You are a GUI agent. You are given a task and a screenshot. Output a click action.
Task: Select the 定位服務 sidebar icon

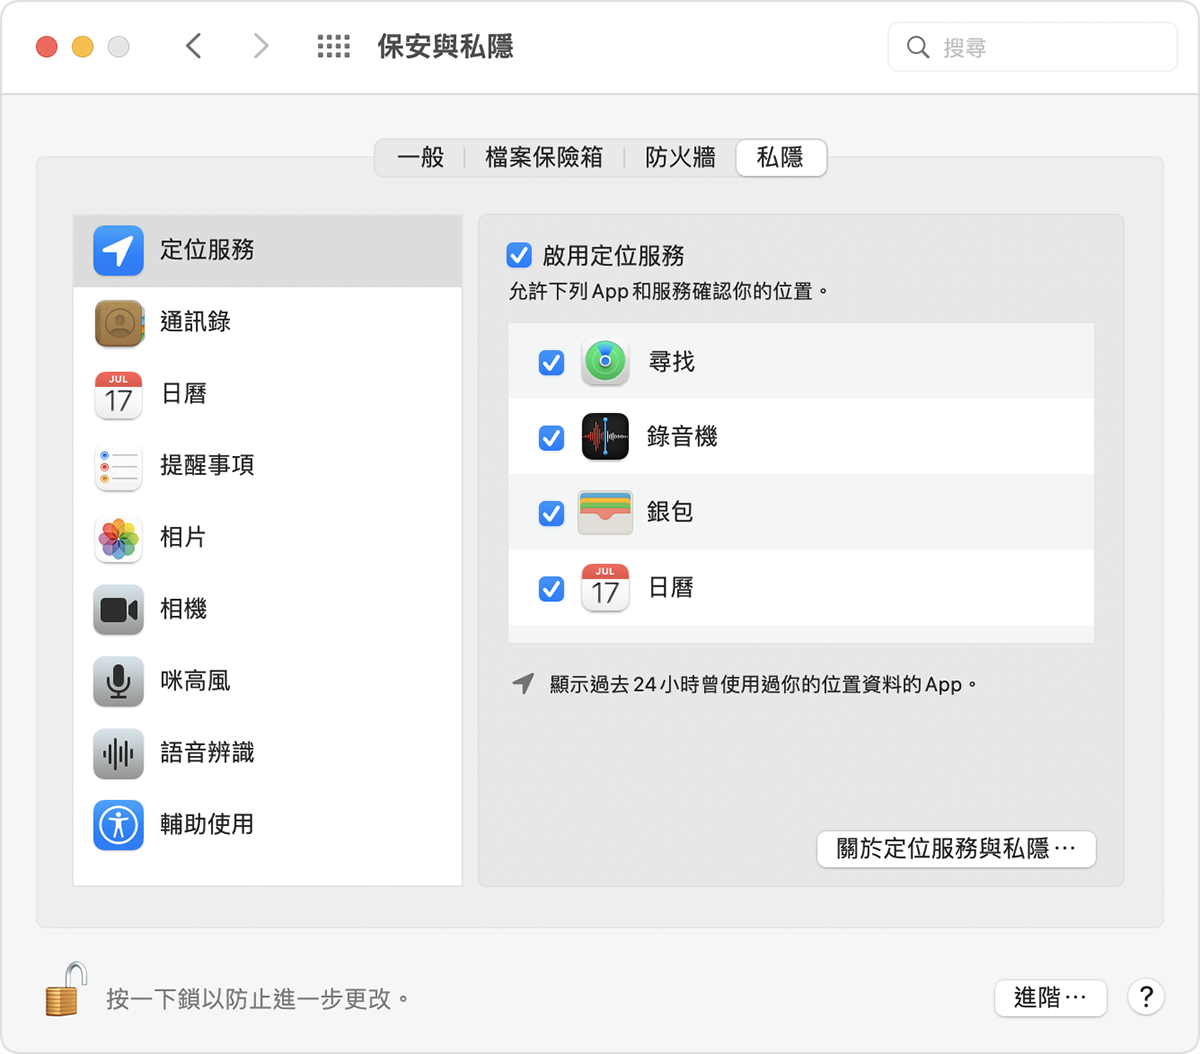(x=118, y=250)
